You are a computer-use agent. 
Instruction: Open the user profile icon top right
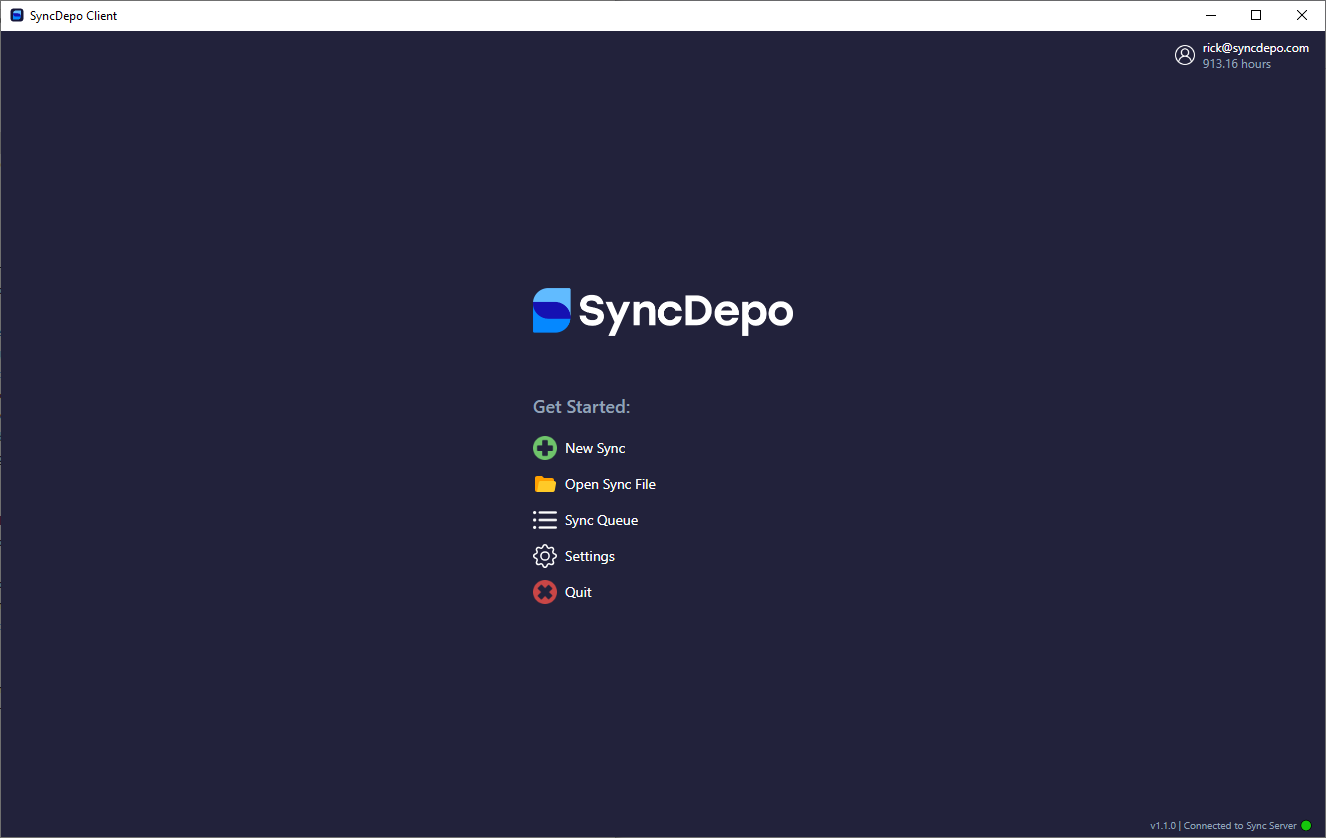[x=1185, y=55]
